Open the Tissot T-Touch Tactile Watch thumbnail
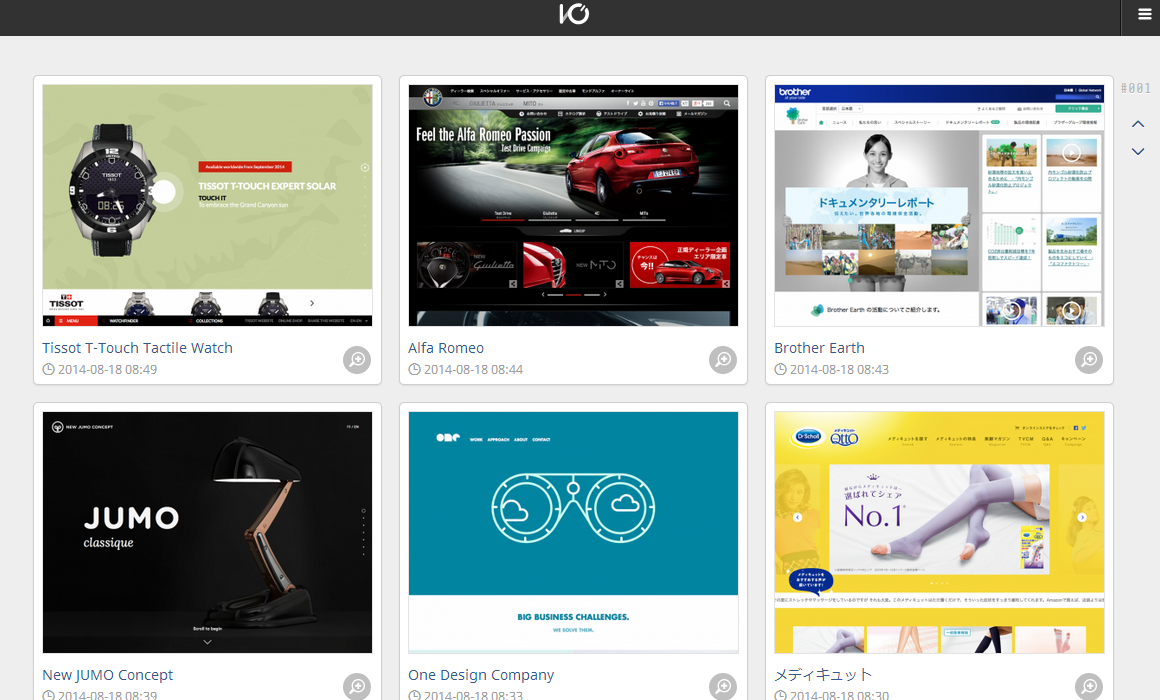The height and width of the screenshot is (700, 1160). tap(207, 205)
